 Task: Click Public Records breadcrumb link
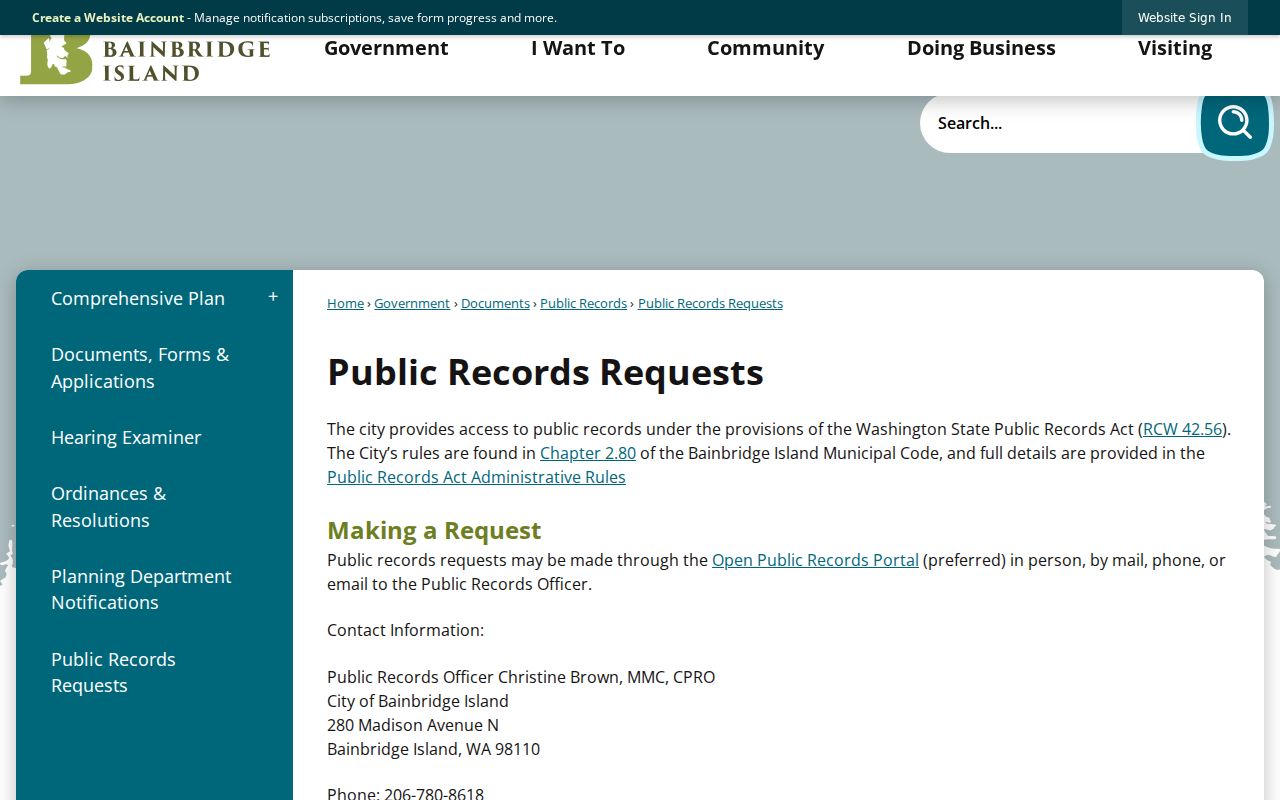(x=583, y=303)
